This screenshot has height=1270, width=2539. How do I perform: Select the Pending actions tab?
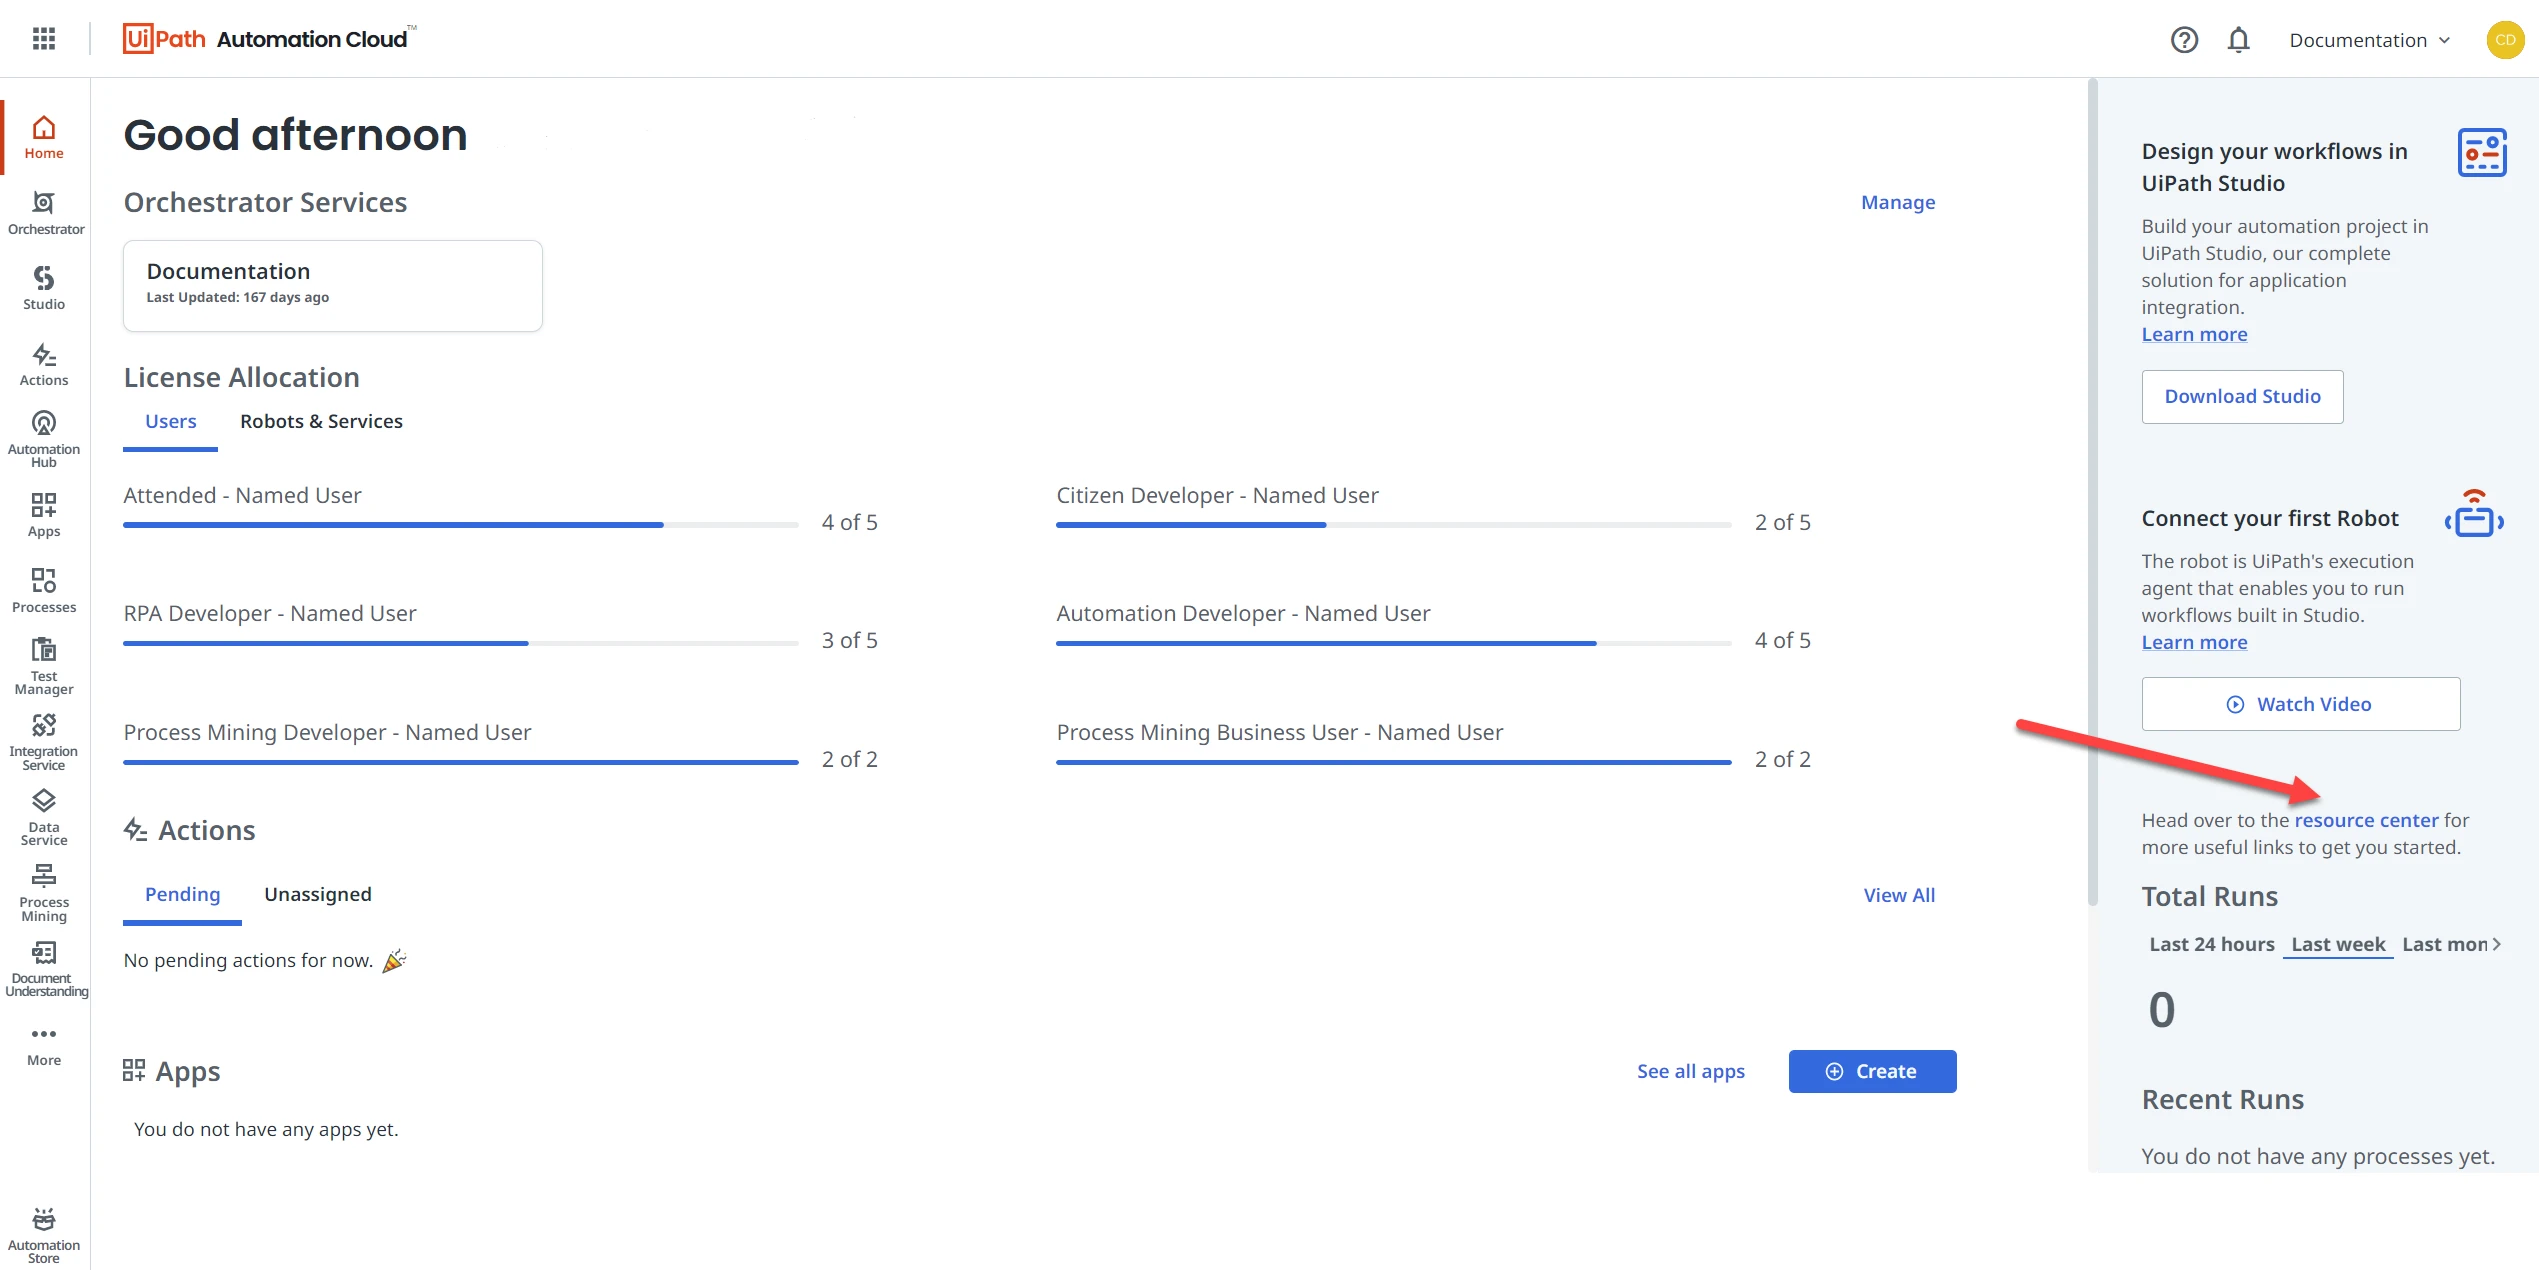182,895
